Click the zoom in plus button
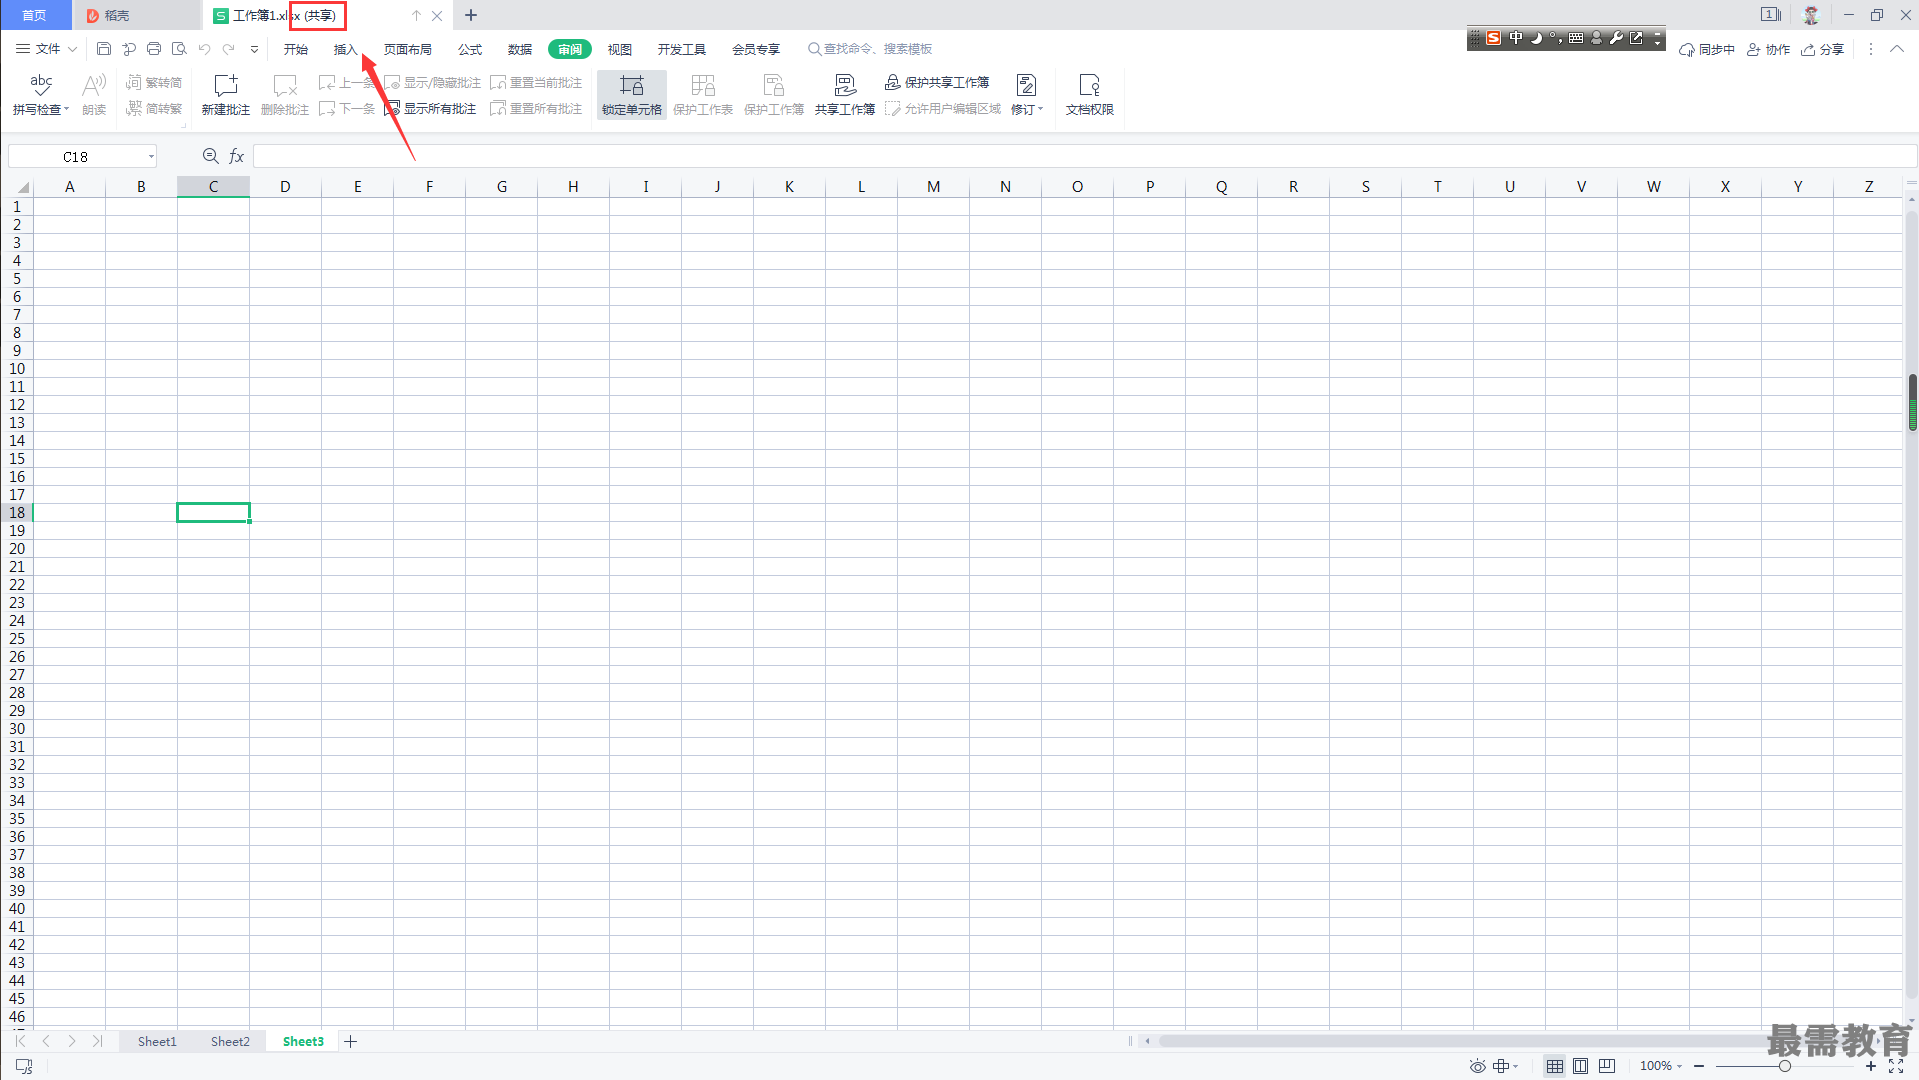The height and width of the screenshot is (1080, 1919). [x=1870, y=1066]
